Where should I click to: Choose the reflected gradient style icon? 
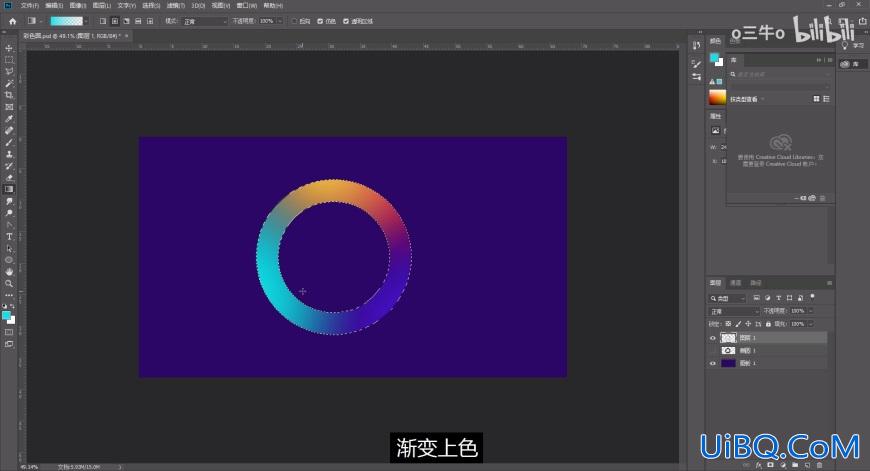138,21
